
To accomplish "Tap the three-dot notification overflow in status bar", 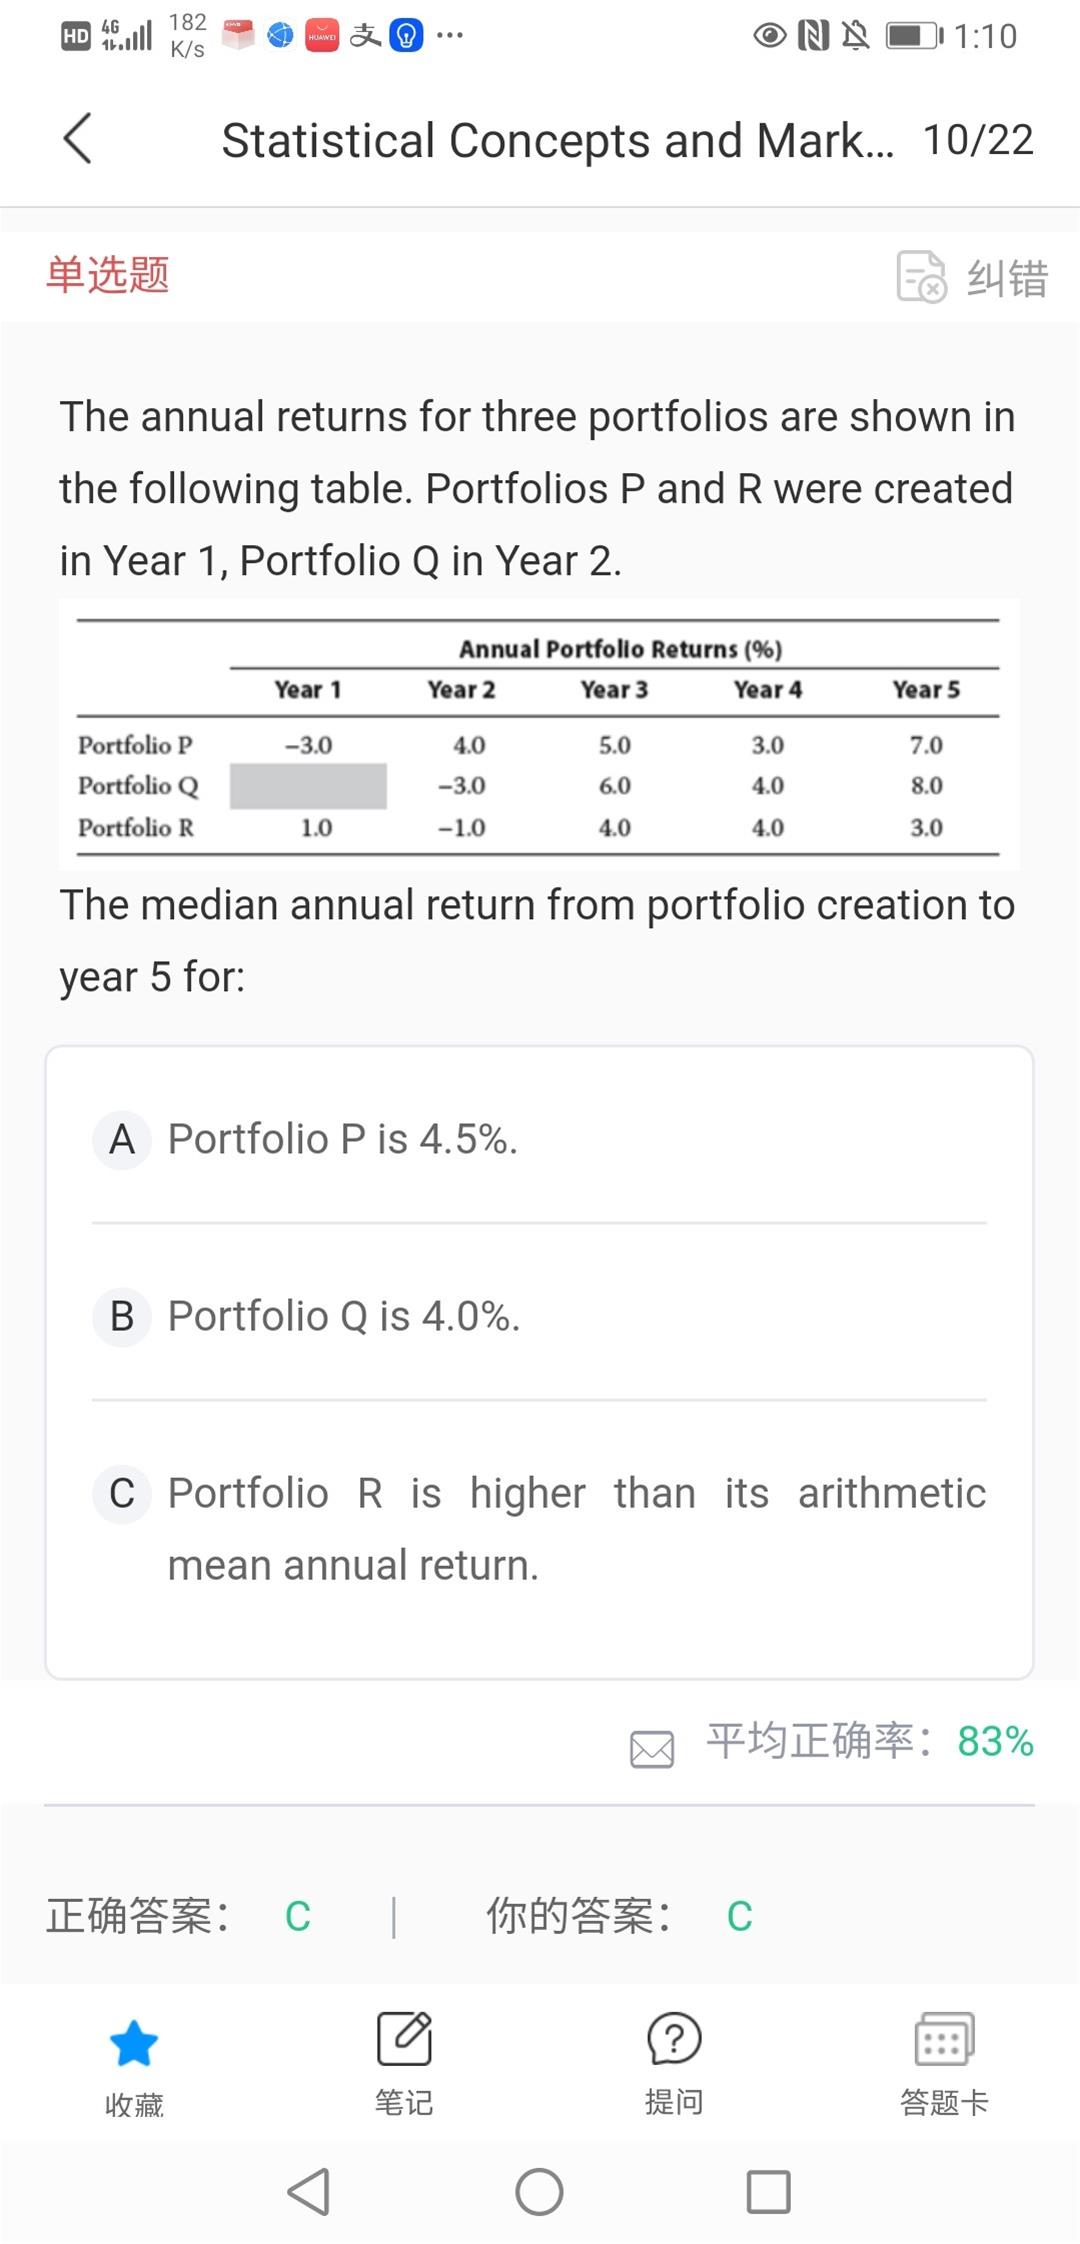I will point(450,36).
